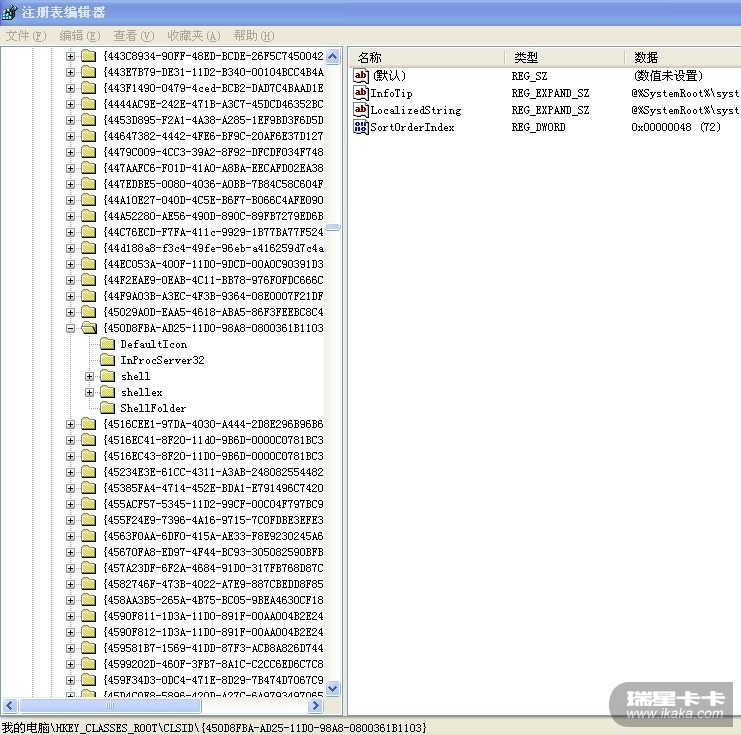Image resolution: width=741 pixels, height=735 pixels.
Task: Select the LocalizedString value name
Action: (416, 110)
